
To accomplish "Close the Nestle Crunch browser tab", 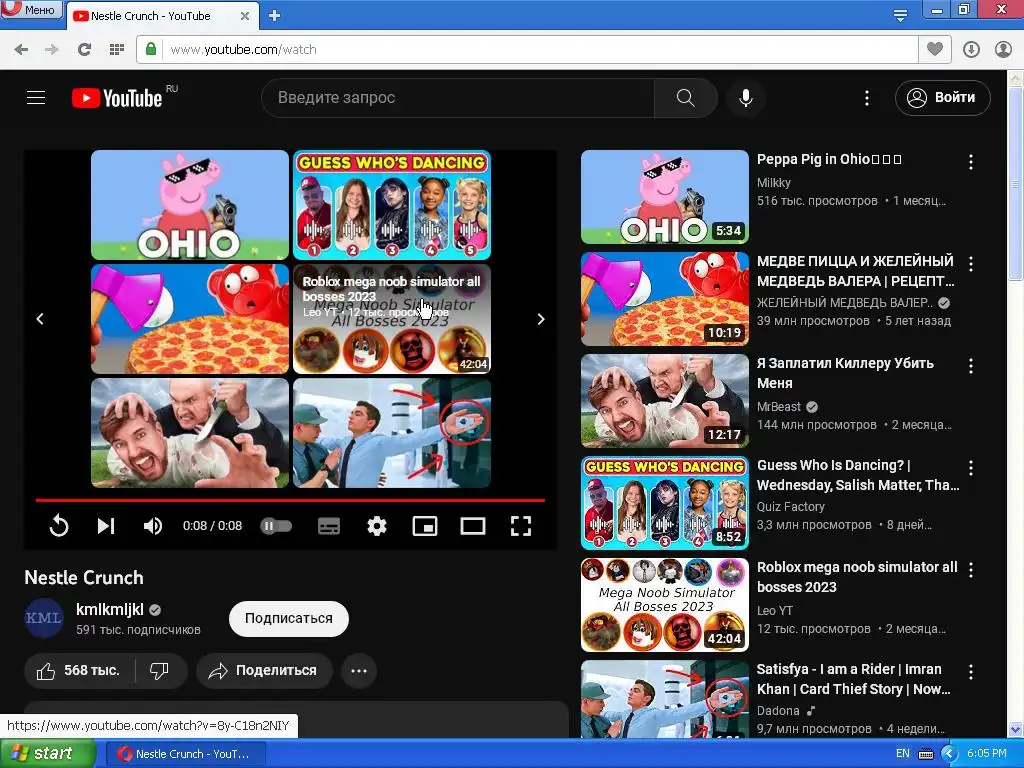I will click(x=245, y=16).
